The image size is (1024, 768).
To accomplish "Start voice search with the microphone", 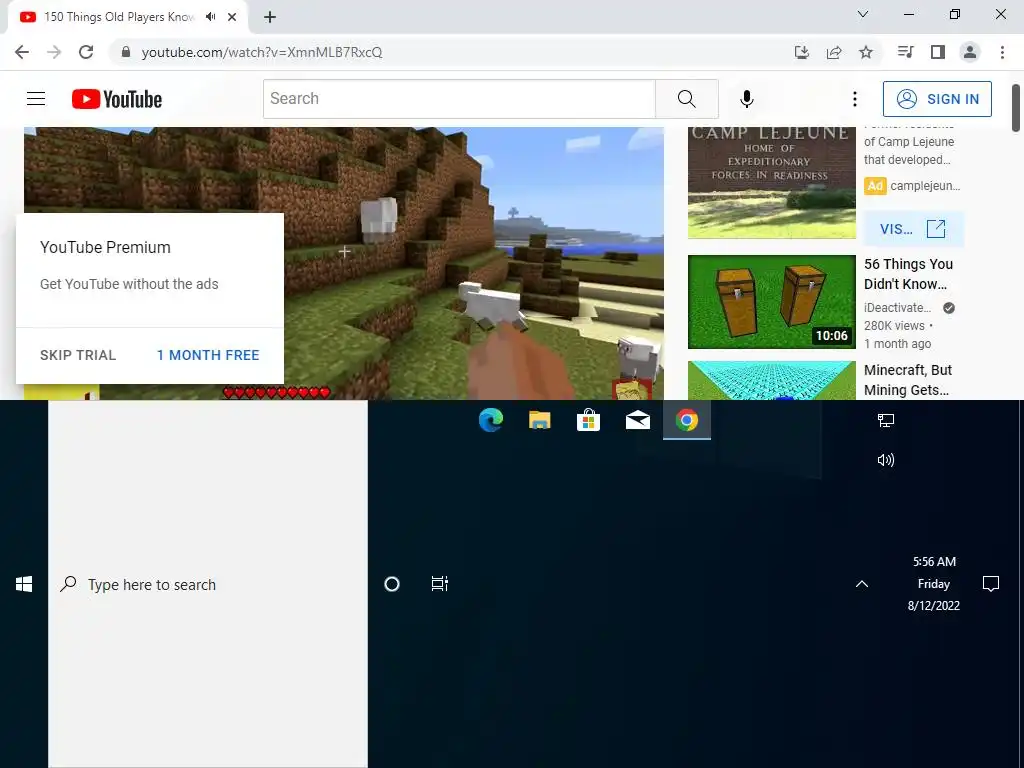I will pos(747,99).
